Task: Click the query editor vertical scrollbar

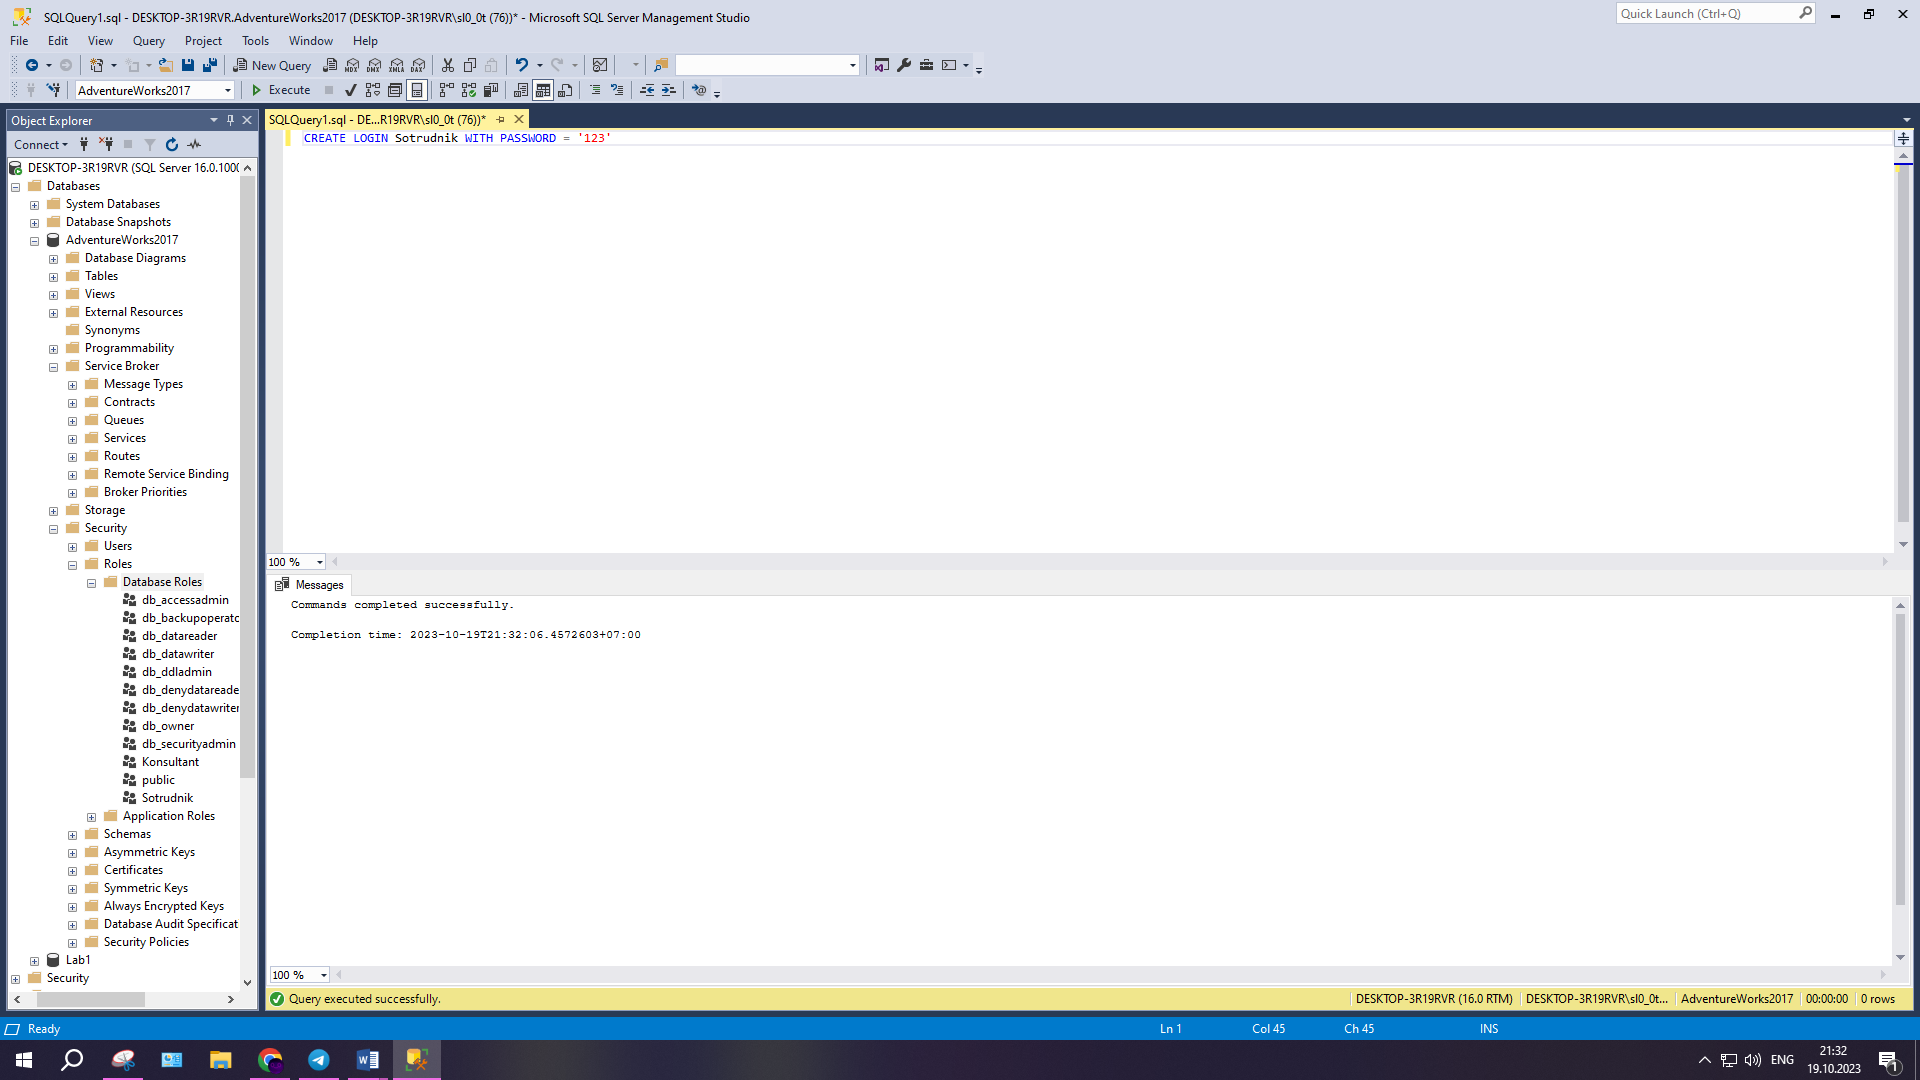Action: point(1903,345)
